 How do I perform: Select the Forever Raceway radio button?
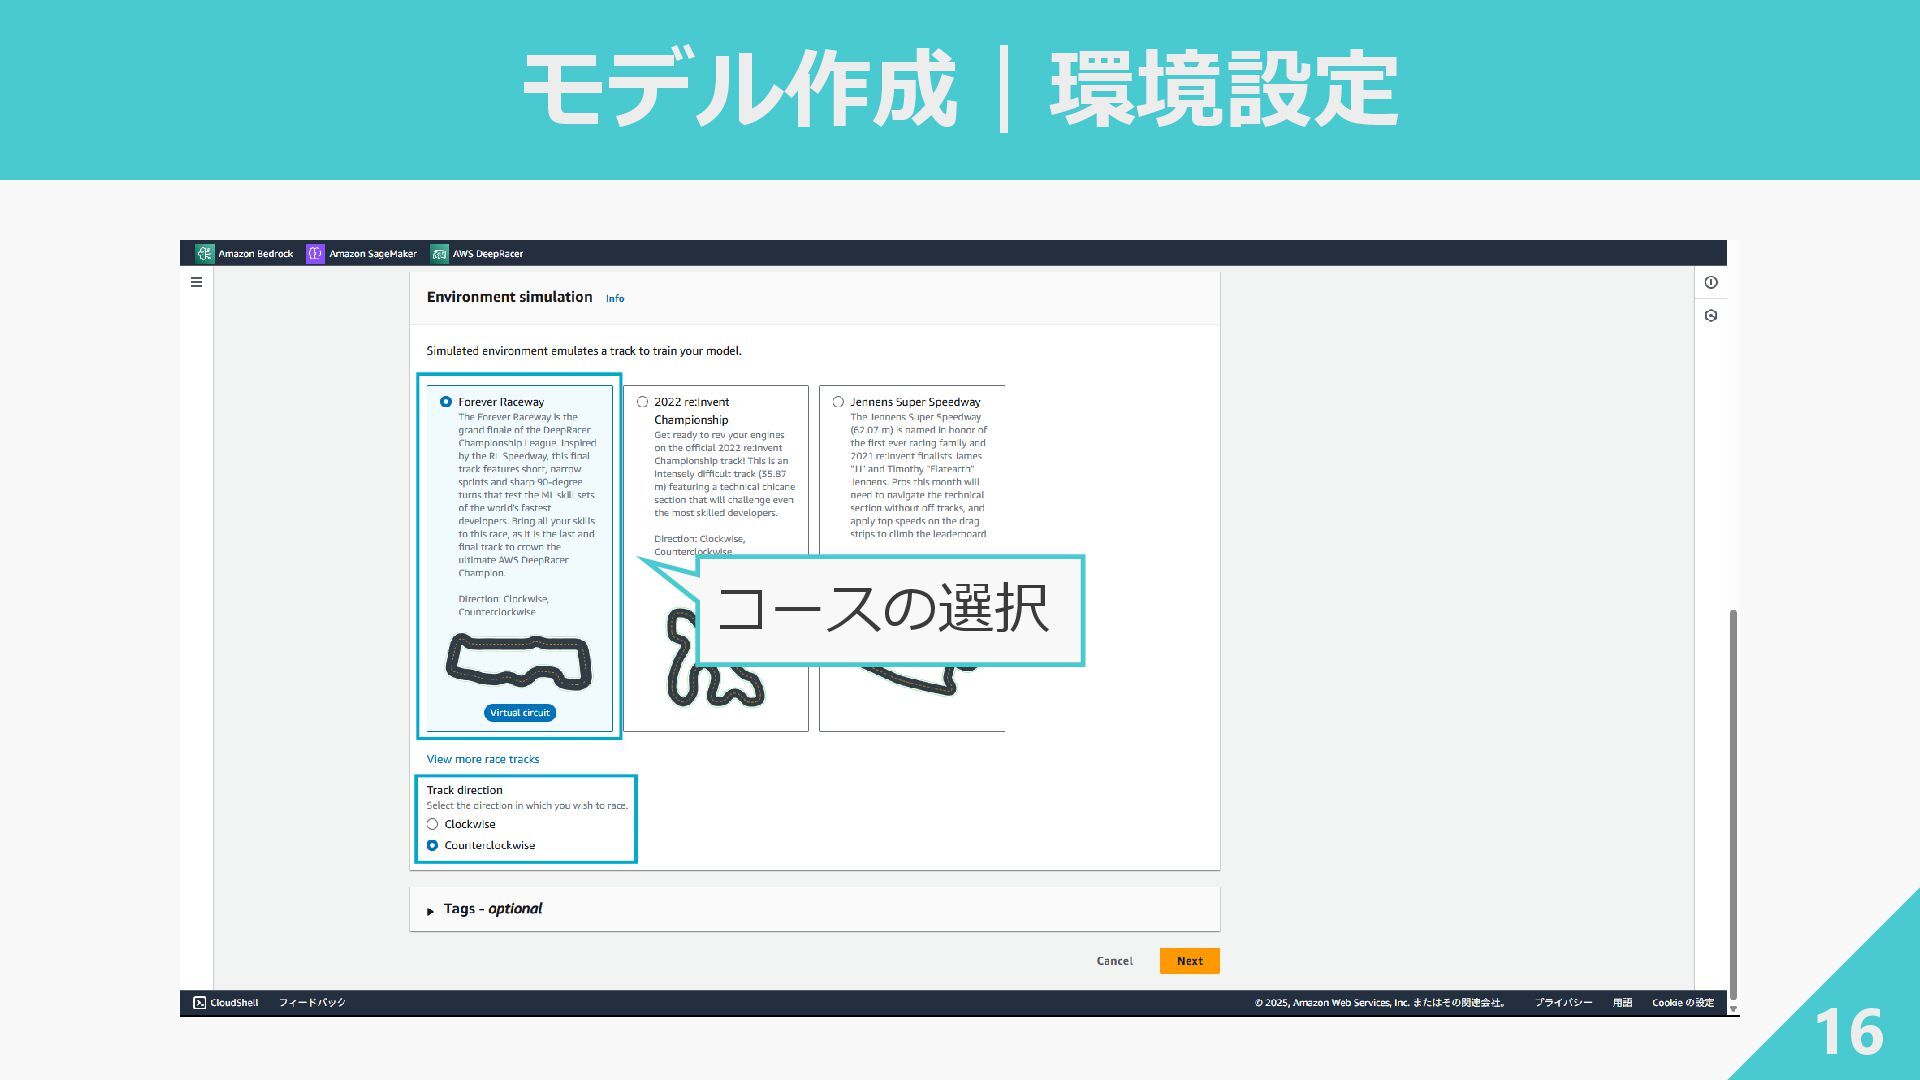tap(446, 402)
